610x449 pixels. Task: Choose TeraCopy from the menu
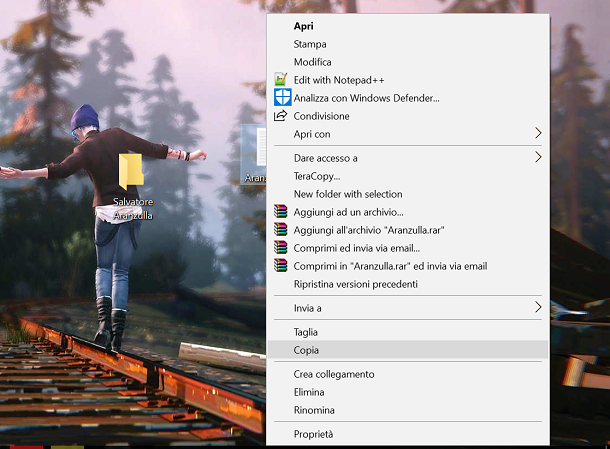(408, 176)
